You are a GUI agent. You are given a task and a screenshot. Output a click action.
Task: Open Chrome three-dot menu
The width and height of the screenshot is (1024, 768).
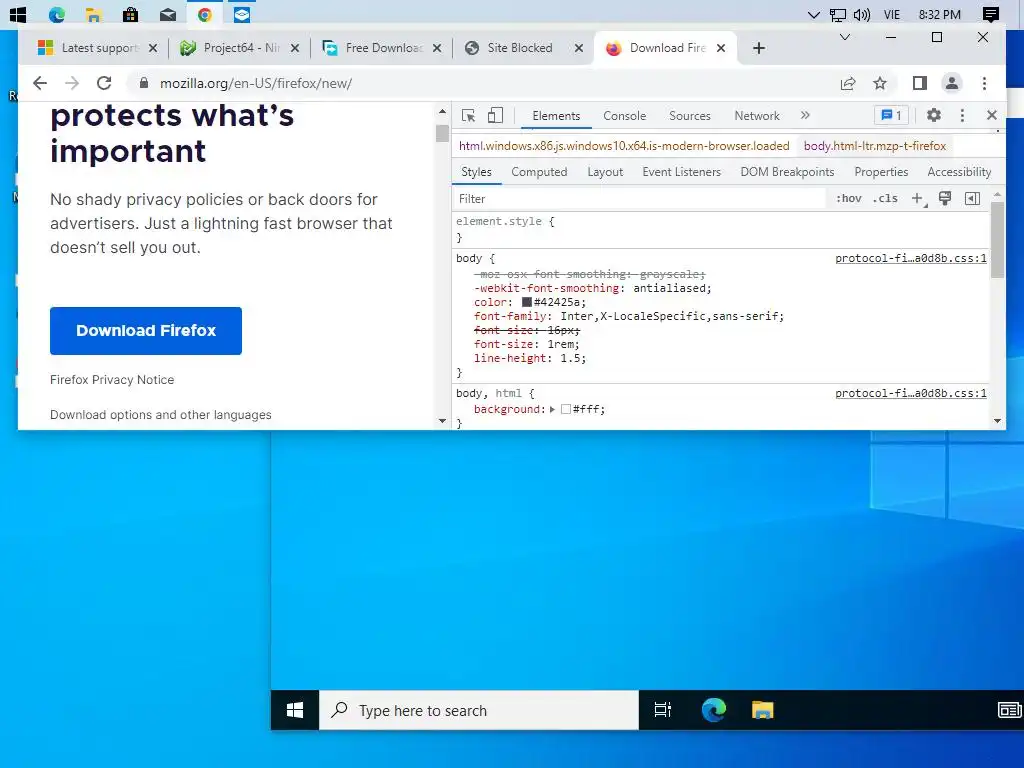tap(984, 83)
